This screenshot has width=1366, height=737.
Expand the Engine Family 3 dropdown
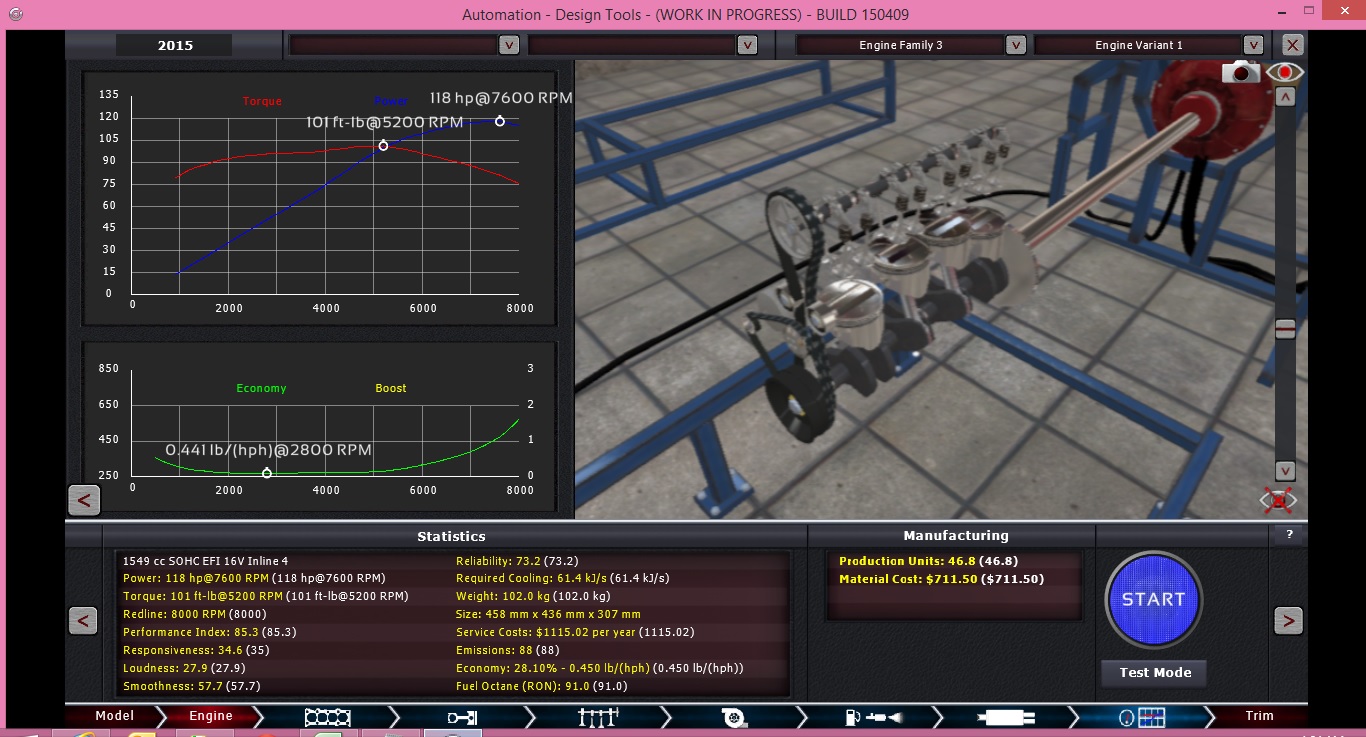point(1015,45)
